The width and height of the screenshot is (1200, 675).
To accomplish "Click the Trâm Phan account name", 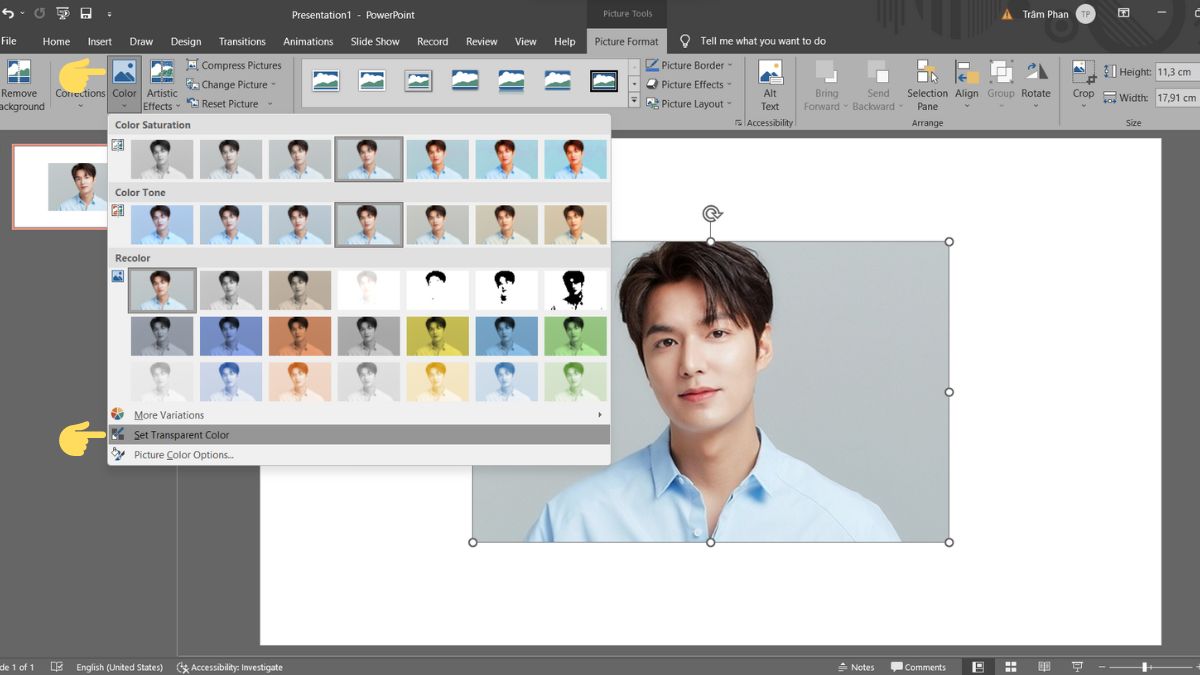I will pos(1045,14).
